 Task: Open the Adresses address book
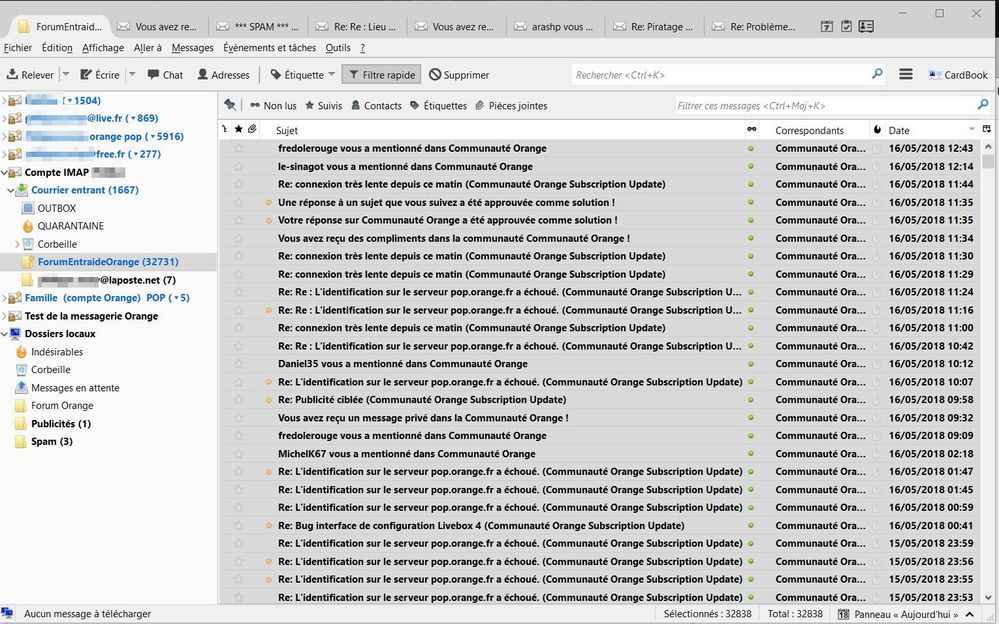223,75
